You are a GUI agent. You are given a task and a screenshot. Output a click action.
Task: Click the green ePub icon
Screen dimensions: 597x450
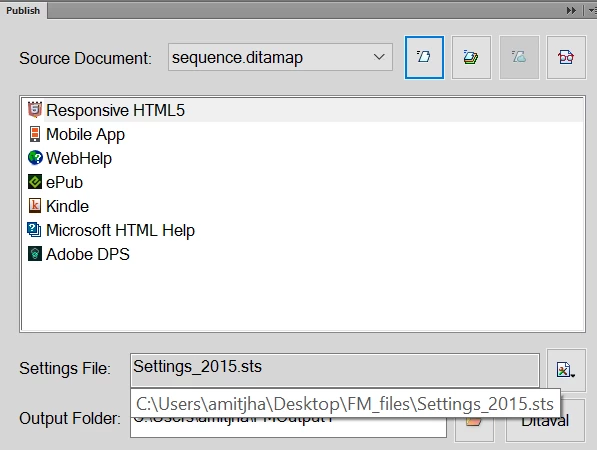pyautogui.click(x=35, y=182)
